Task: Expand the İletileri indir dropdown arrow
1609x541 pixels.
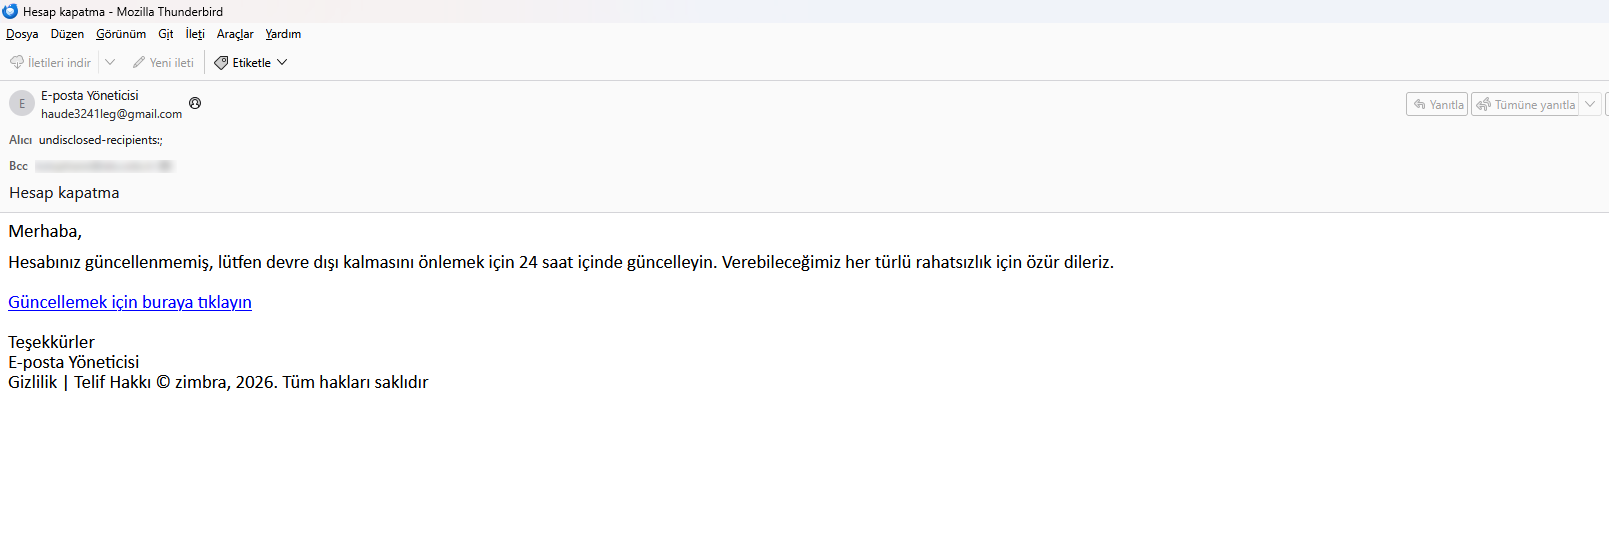Action: [110, 62]
